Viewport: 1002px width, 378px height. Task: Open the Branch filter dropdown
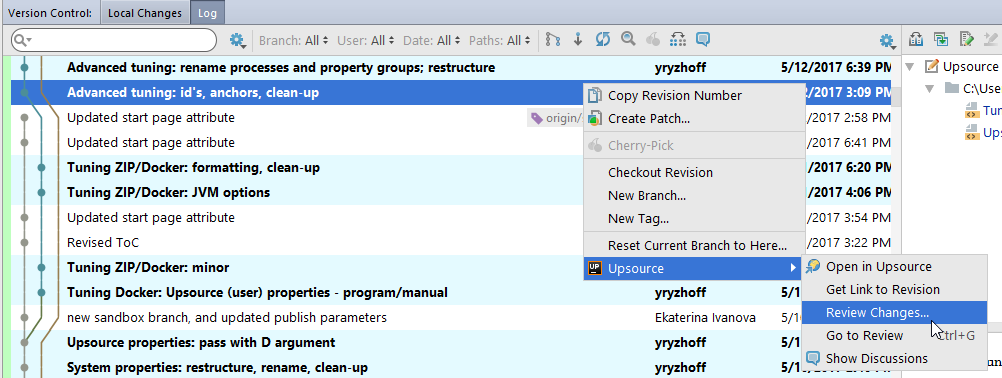point(294,41)
